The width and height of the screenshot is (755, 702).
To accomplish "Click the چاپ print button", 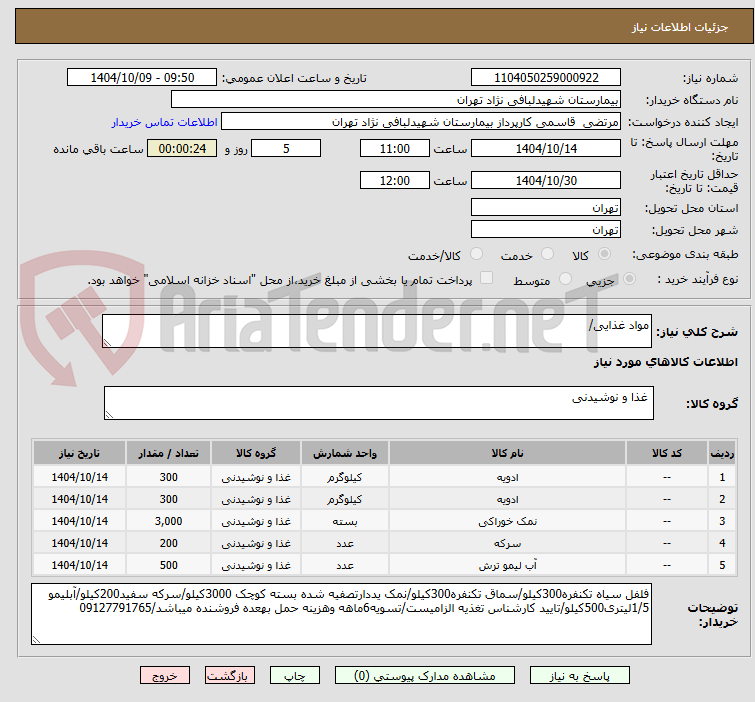I will [x=295, y=676].
